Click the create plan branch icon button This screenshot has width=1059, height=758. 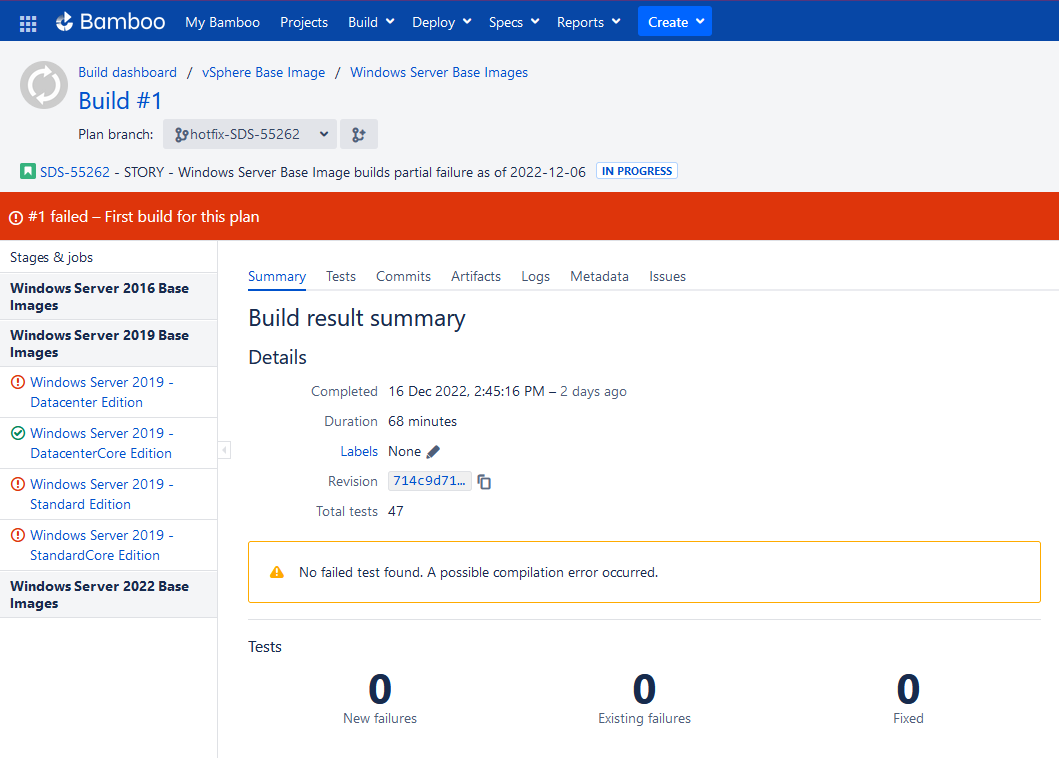point(359,134)
